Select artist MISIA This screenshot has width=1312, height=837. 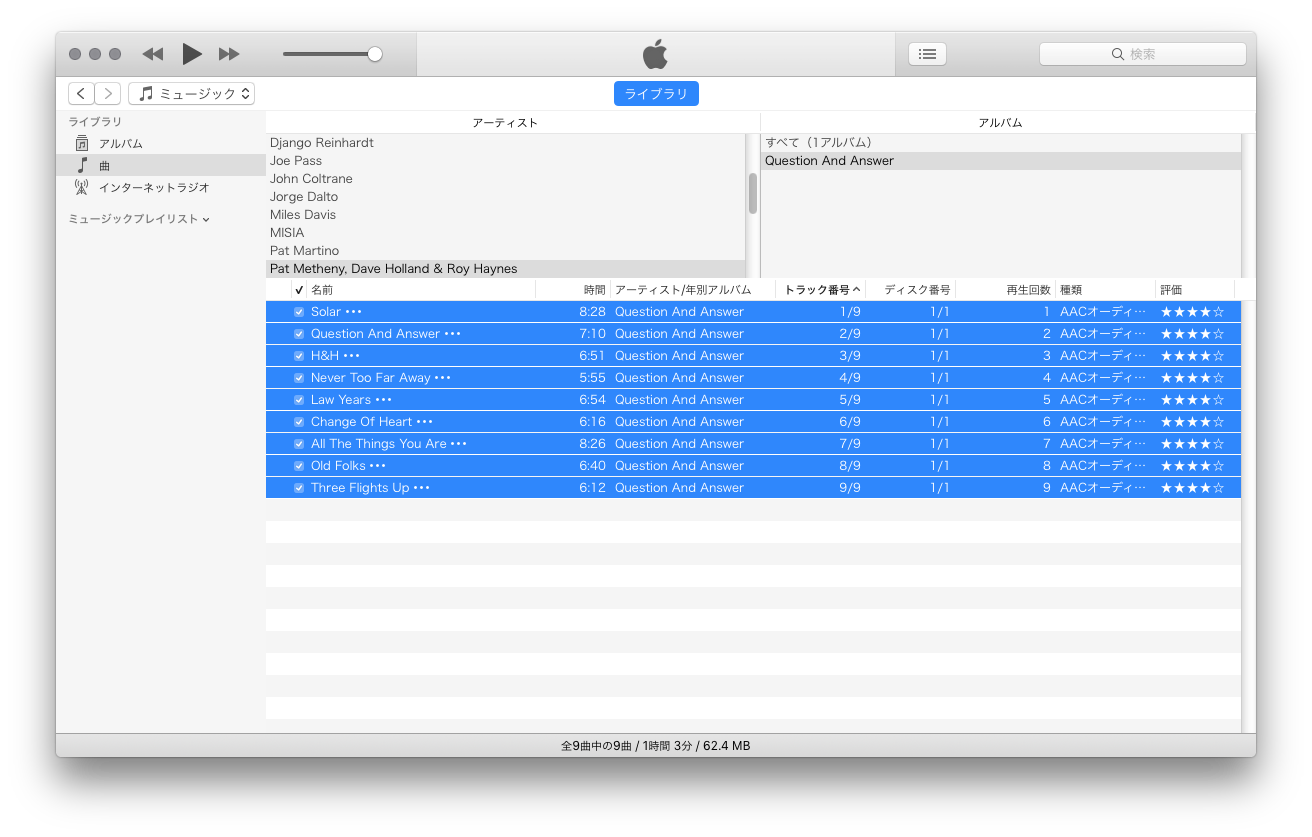tap(505, 233)
